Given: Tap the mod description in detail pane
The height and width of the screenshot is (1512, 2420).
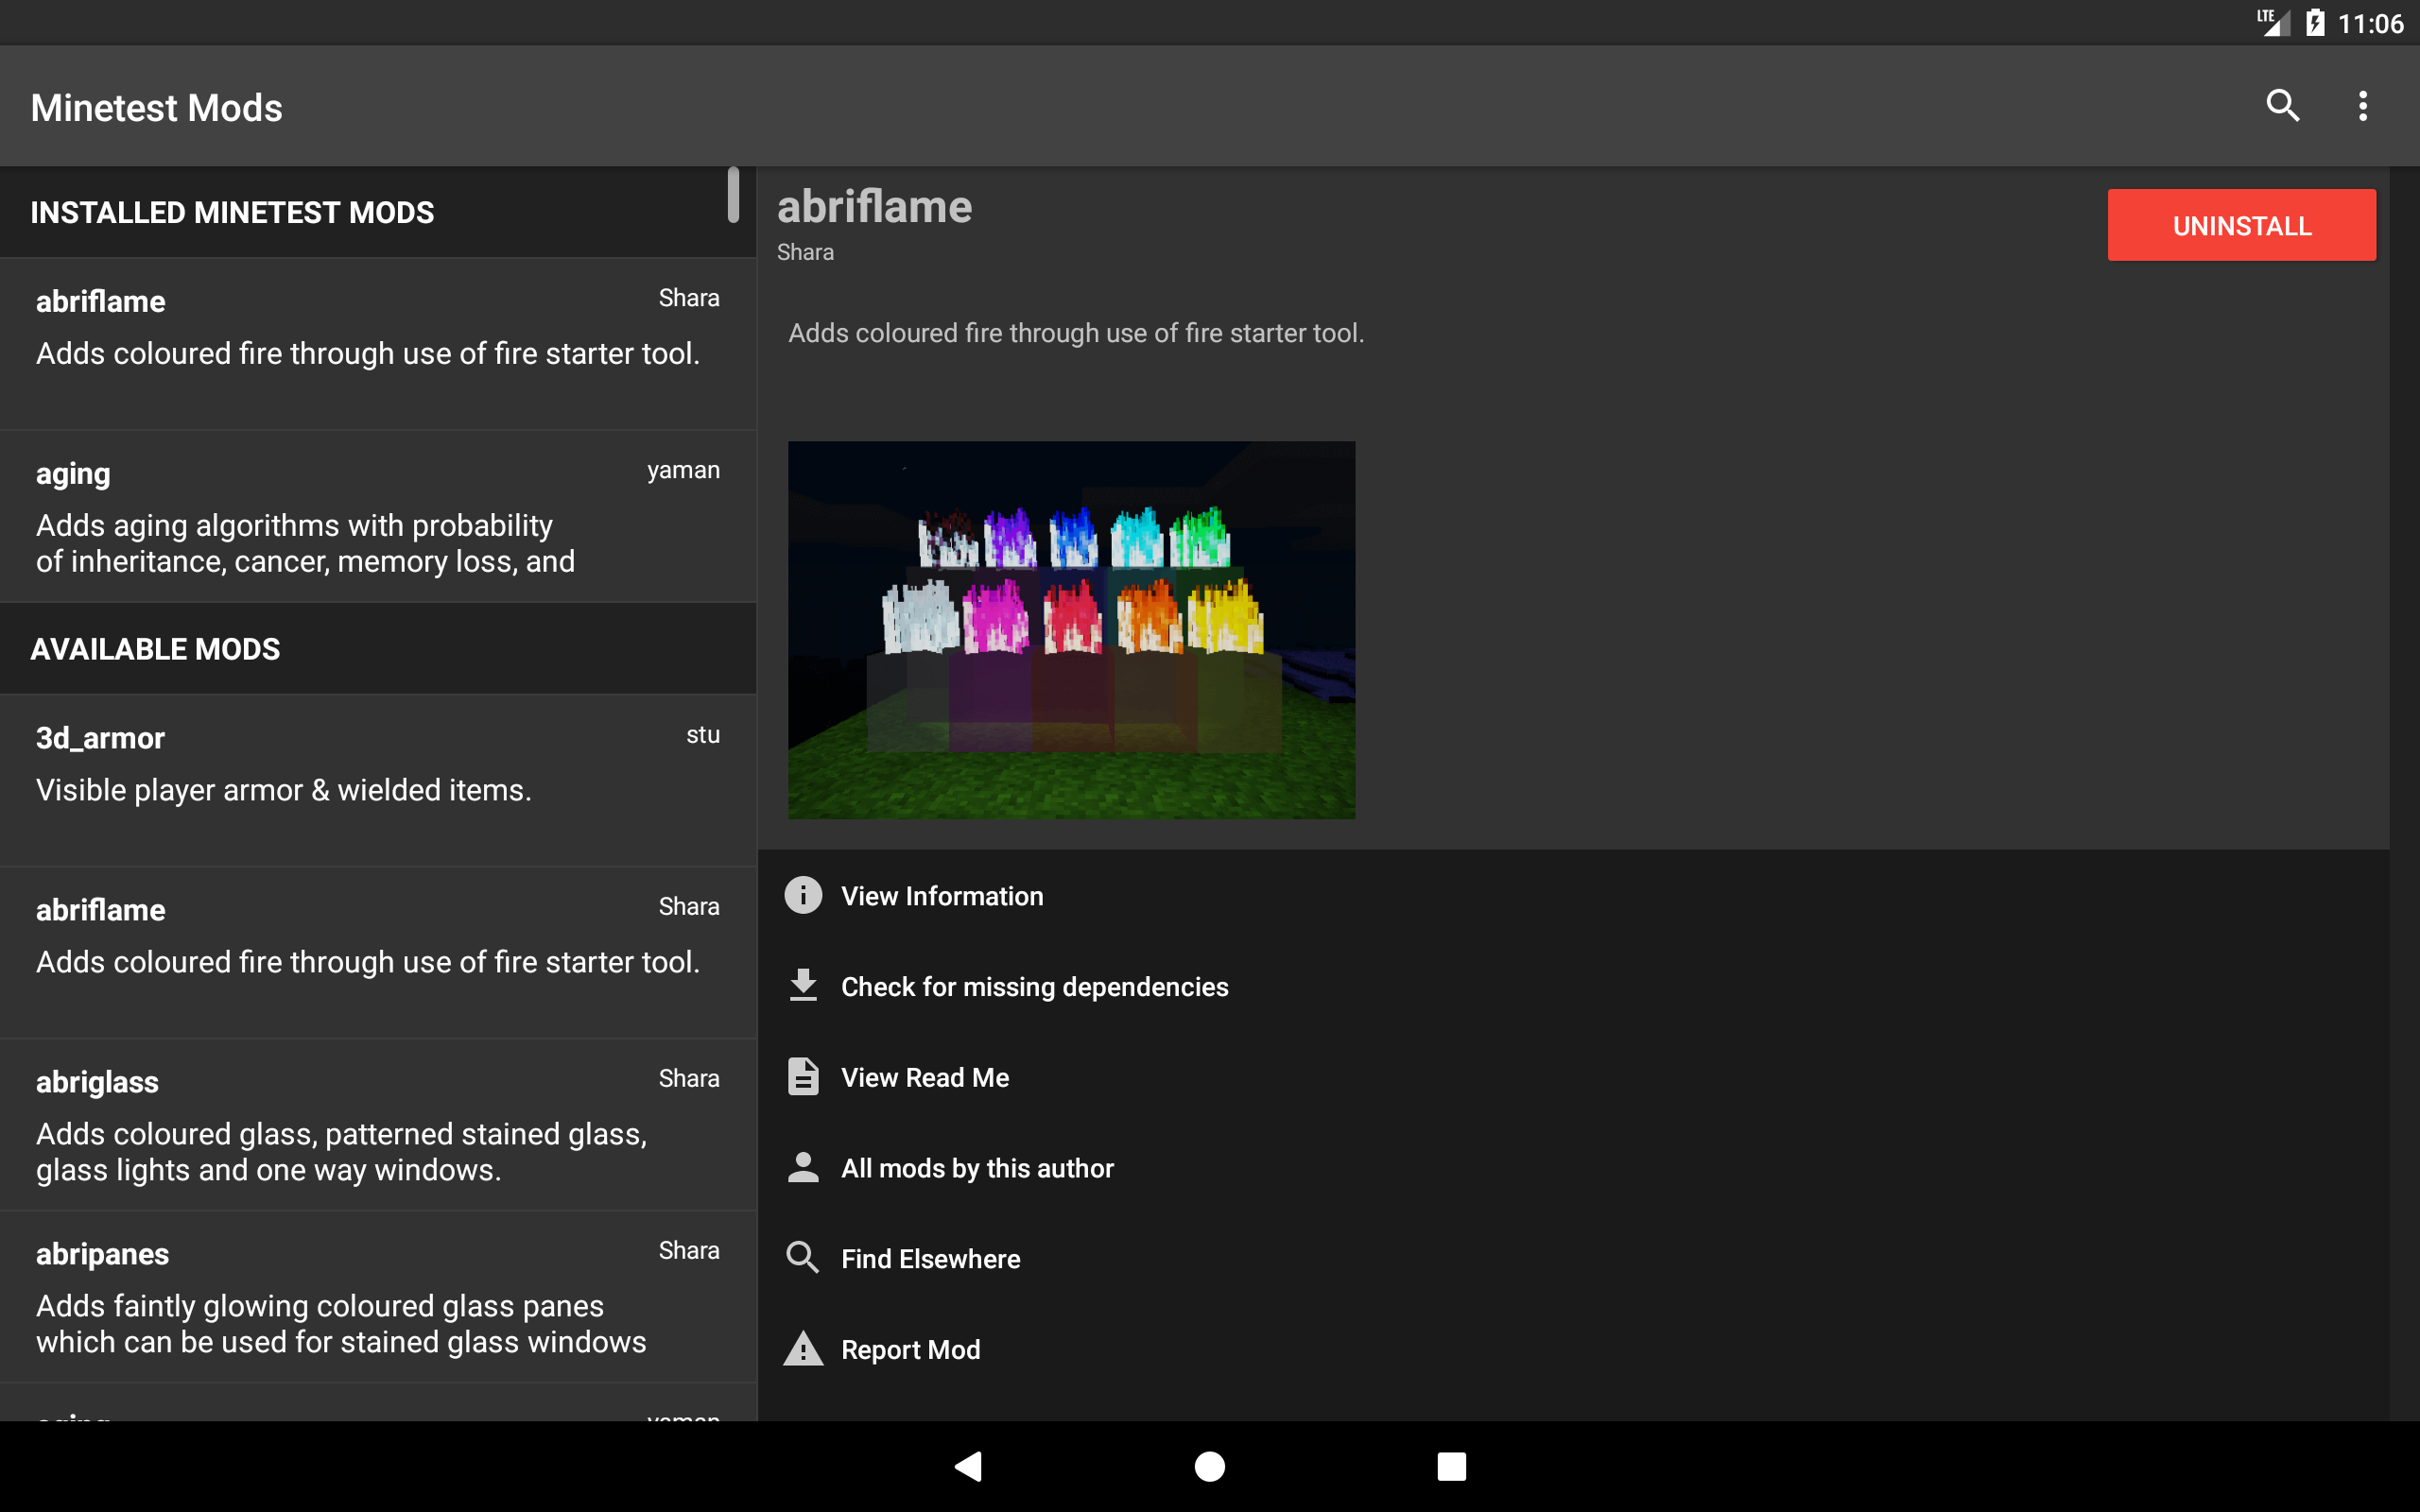Looking at the screenshot, I should click(x=1076, y=333).
